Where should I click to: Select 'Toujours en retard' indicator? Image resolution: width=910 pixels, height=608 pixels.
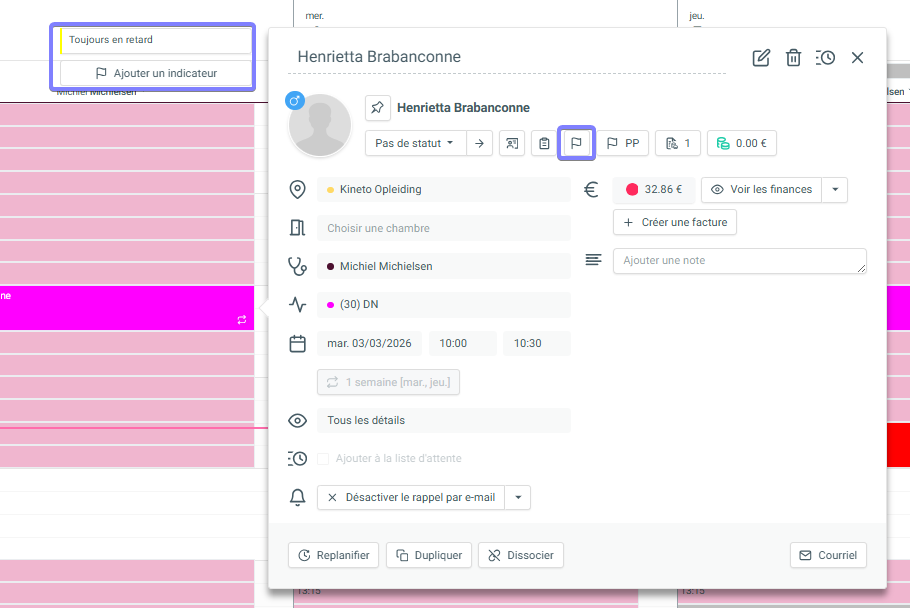click(x=155, y=40)
